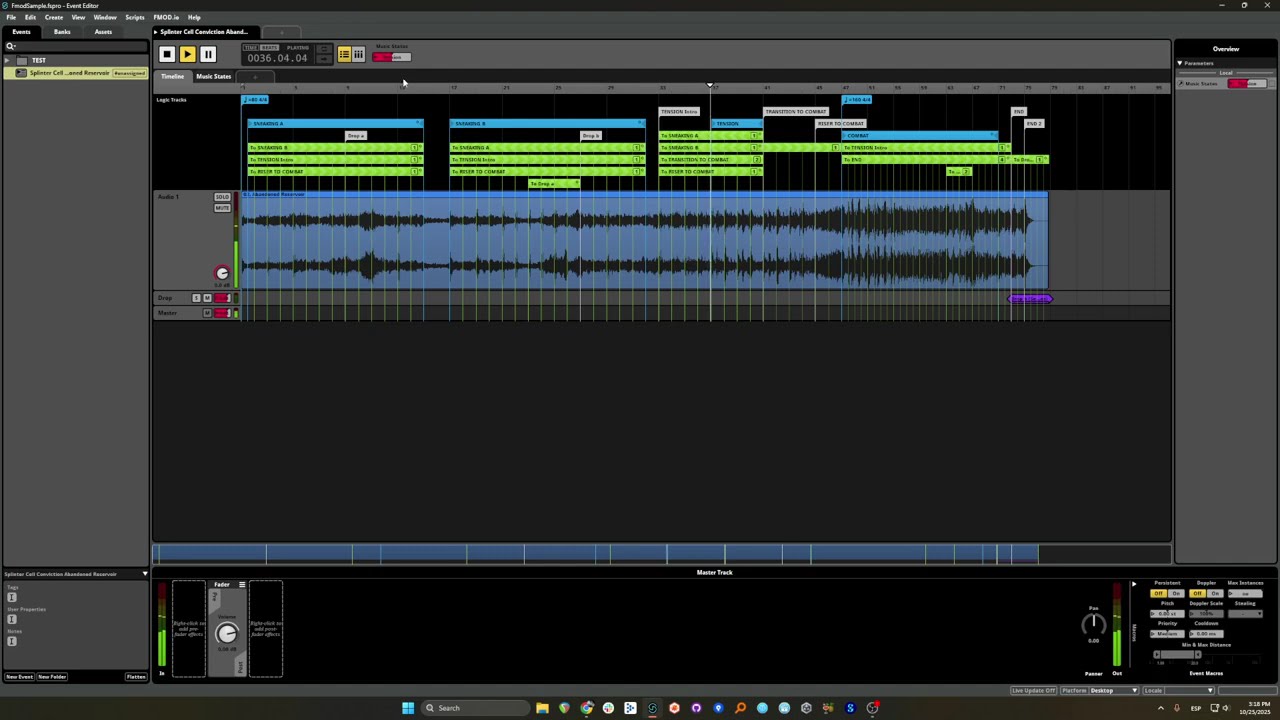1280x720 pixels.
Task: Open the Assets browser tab
Action: pyautogui.click(x=103, y=32)
